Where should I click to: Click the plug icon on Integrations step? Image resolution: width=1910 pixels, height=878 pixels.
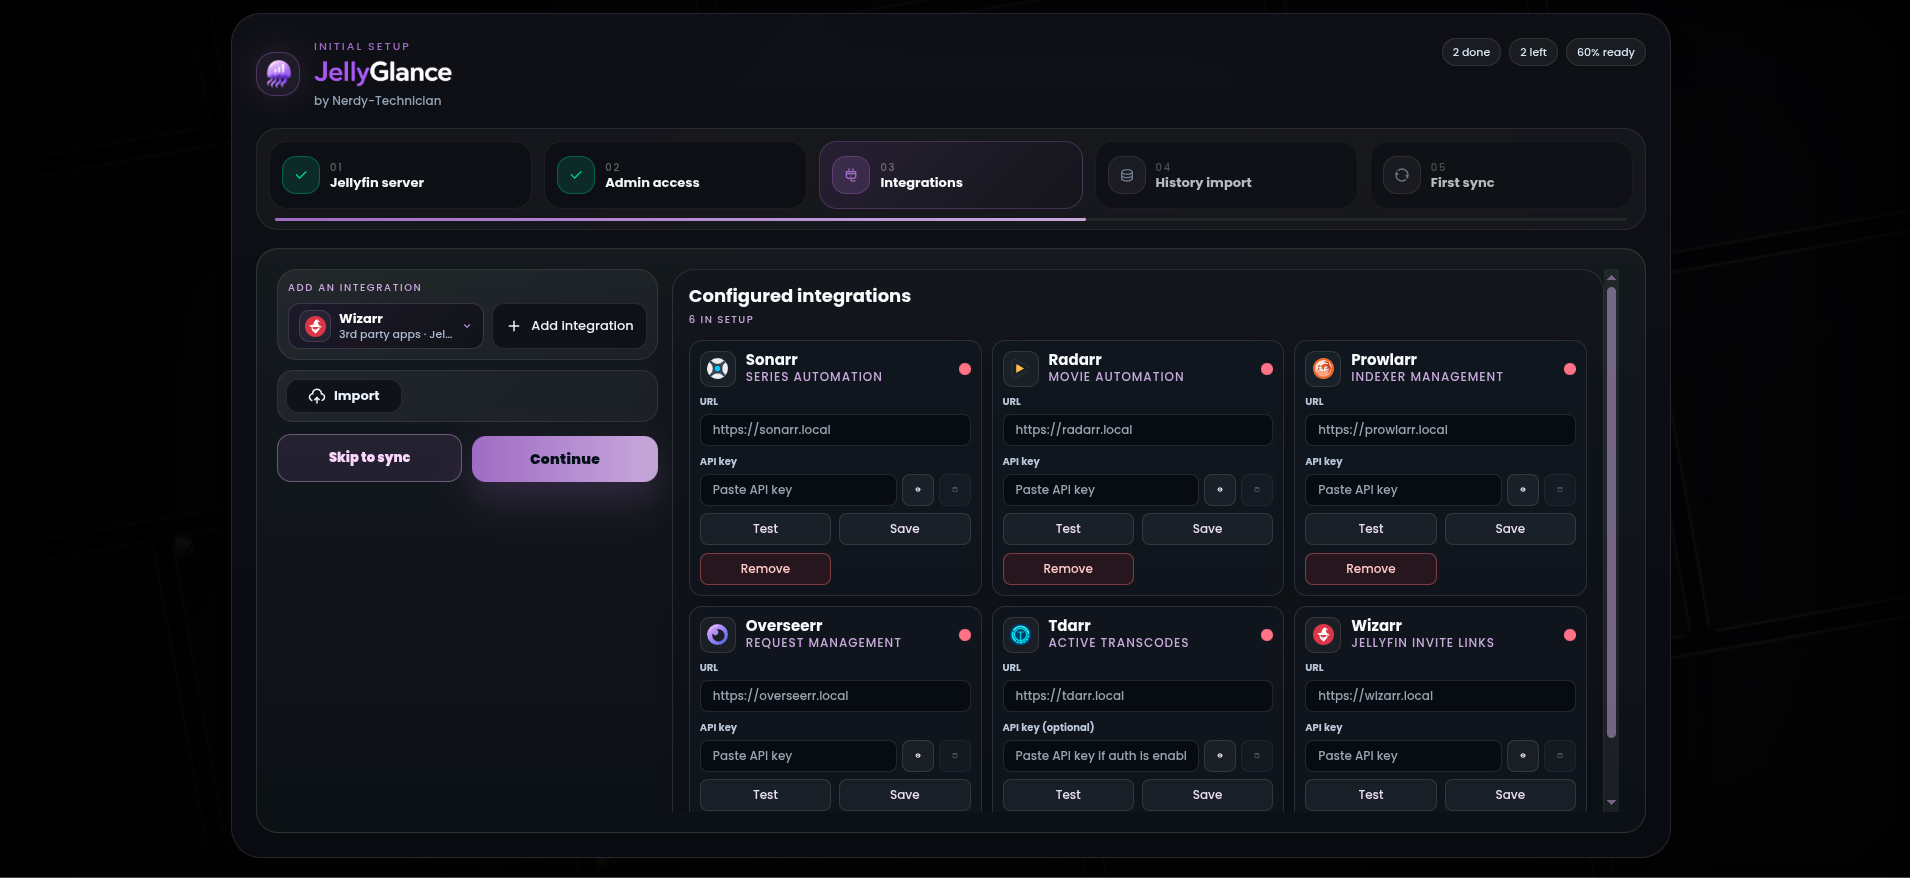[851, 175]
